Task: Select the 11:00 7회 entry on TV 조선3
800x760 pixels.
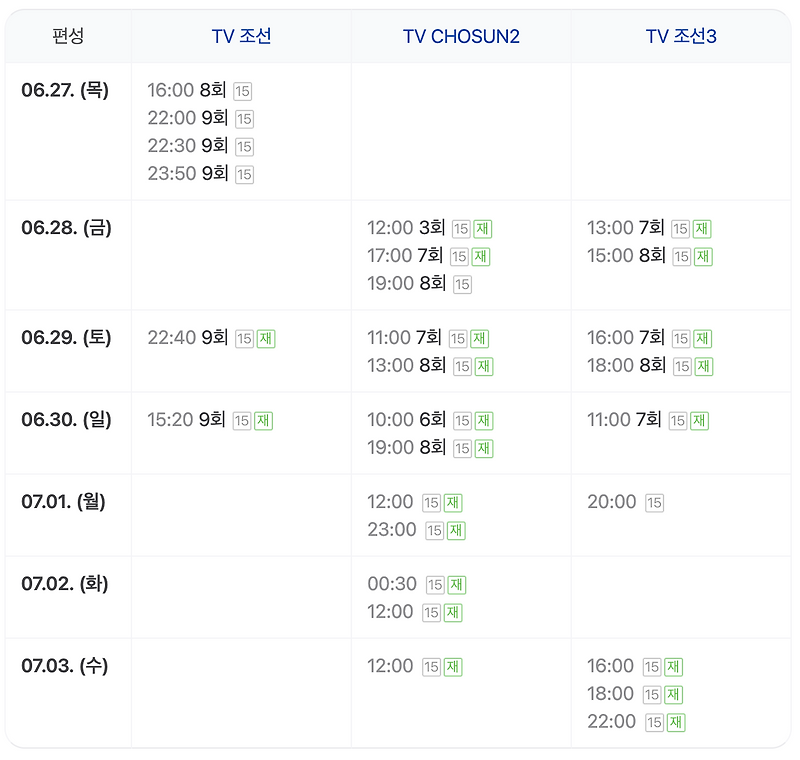Action: coord(624,420)
